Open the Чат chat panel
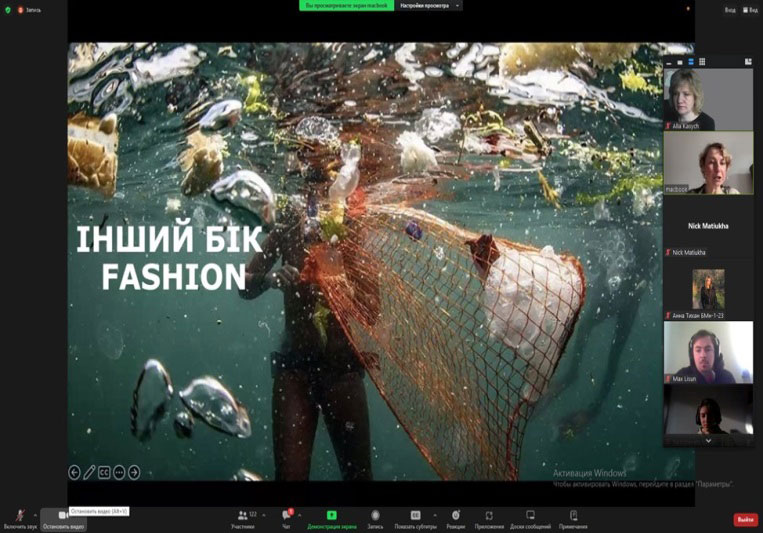763x533 pixels. 286,520
